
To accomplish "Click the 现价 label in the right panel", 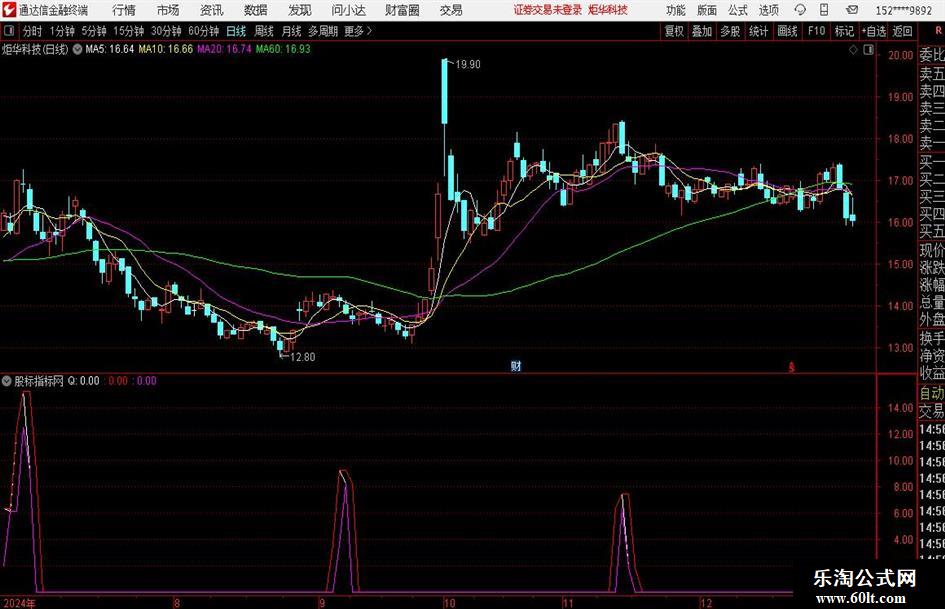I will coord(932,250).
